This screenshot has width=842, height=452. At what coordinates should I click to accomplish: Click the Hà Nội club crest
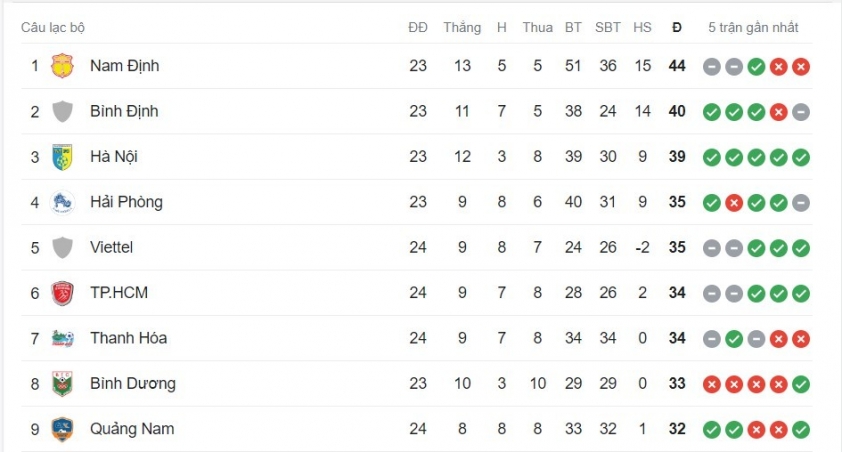[63, 157]
